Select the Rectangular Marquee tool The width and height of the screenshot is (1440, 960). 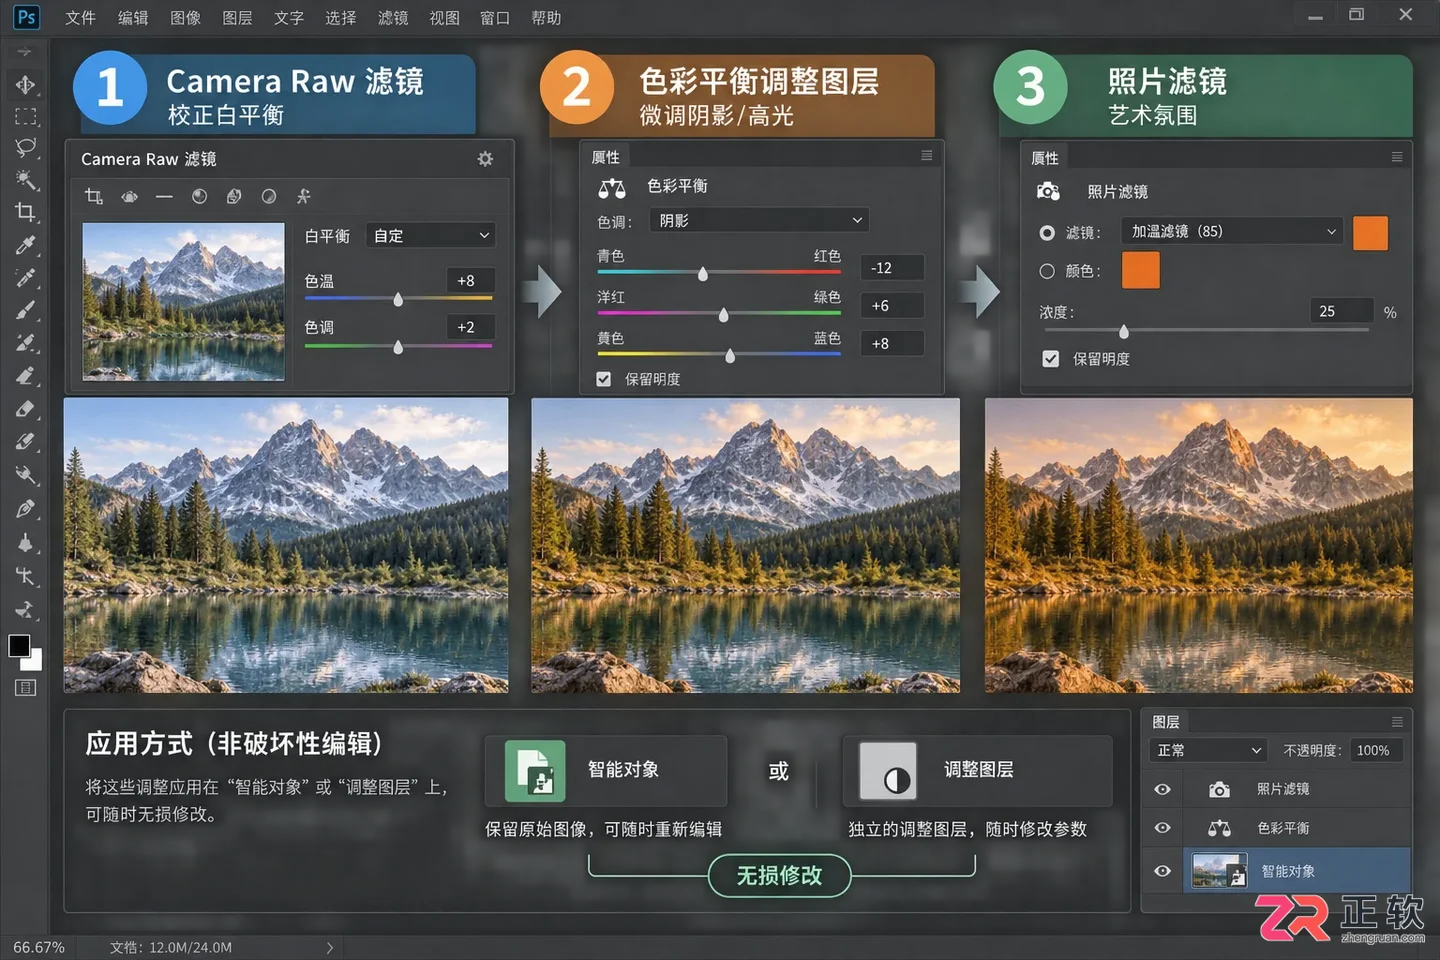coord(26,116)
